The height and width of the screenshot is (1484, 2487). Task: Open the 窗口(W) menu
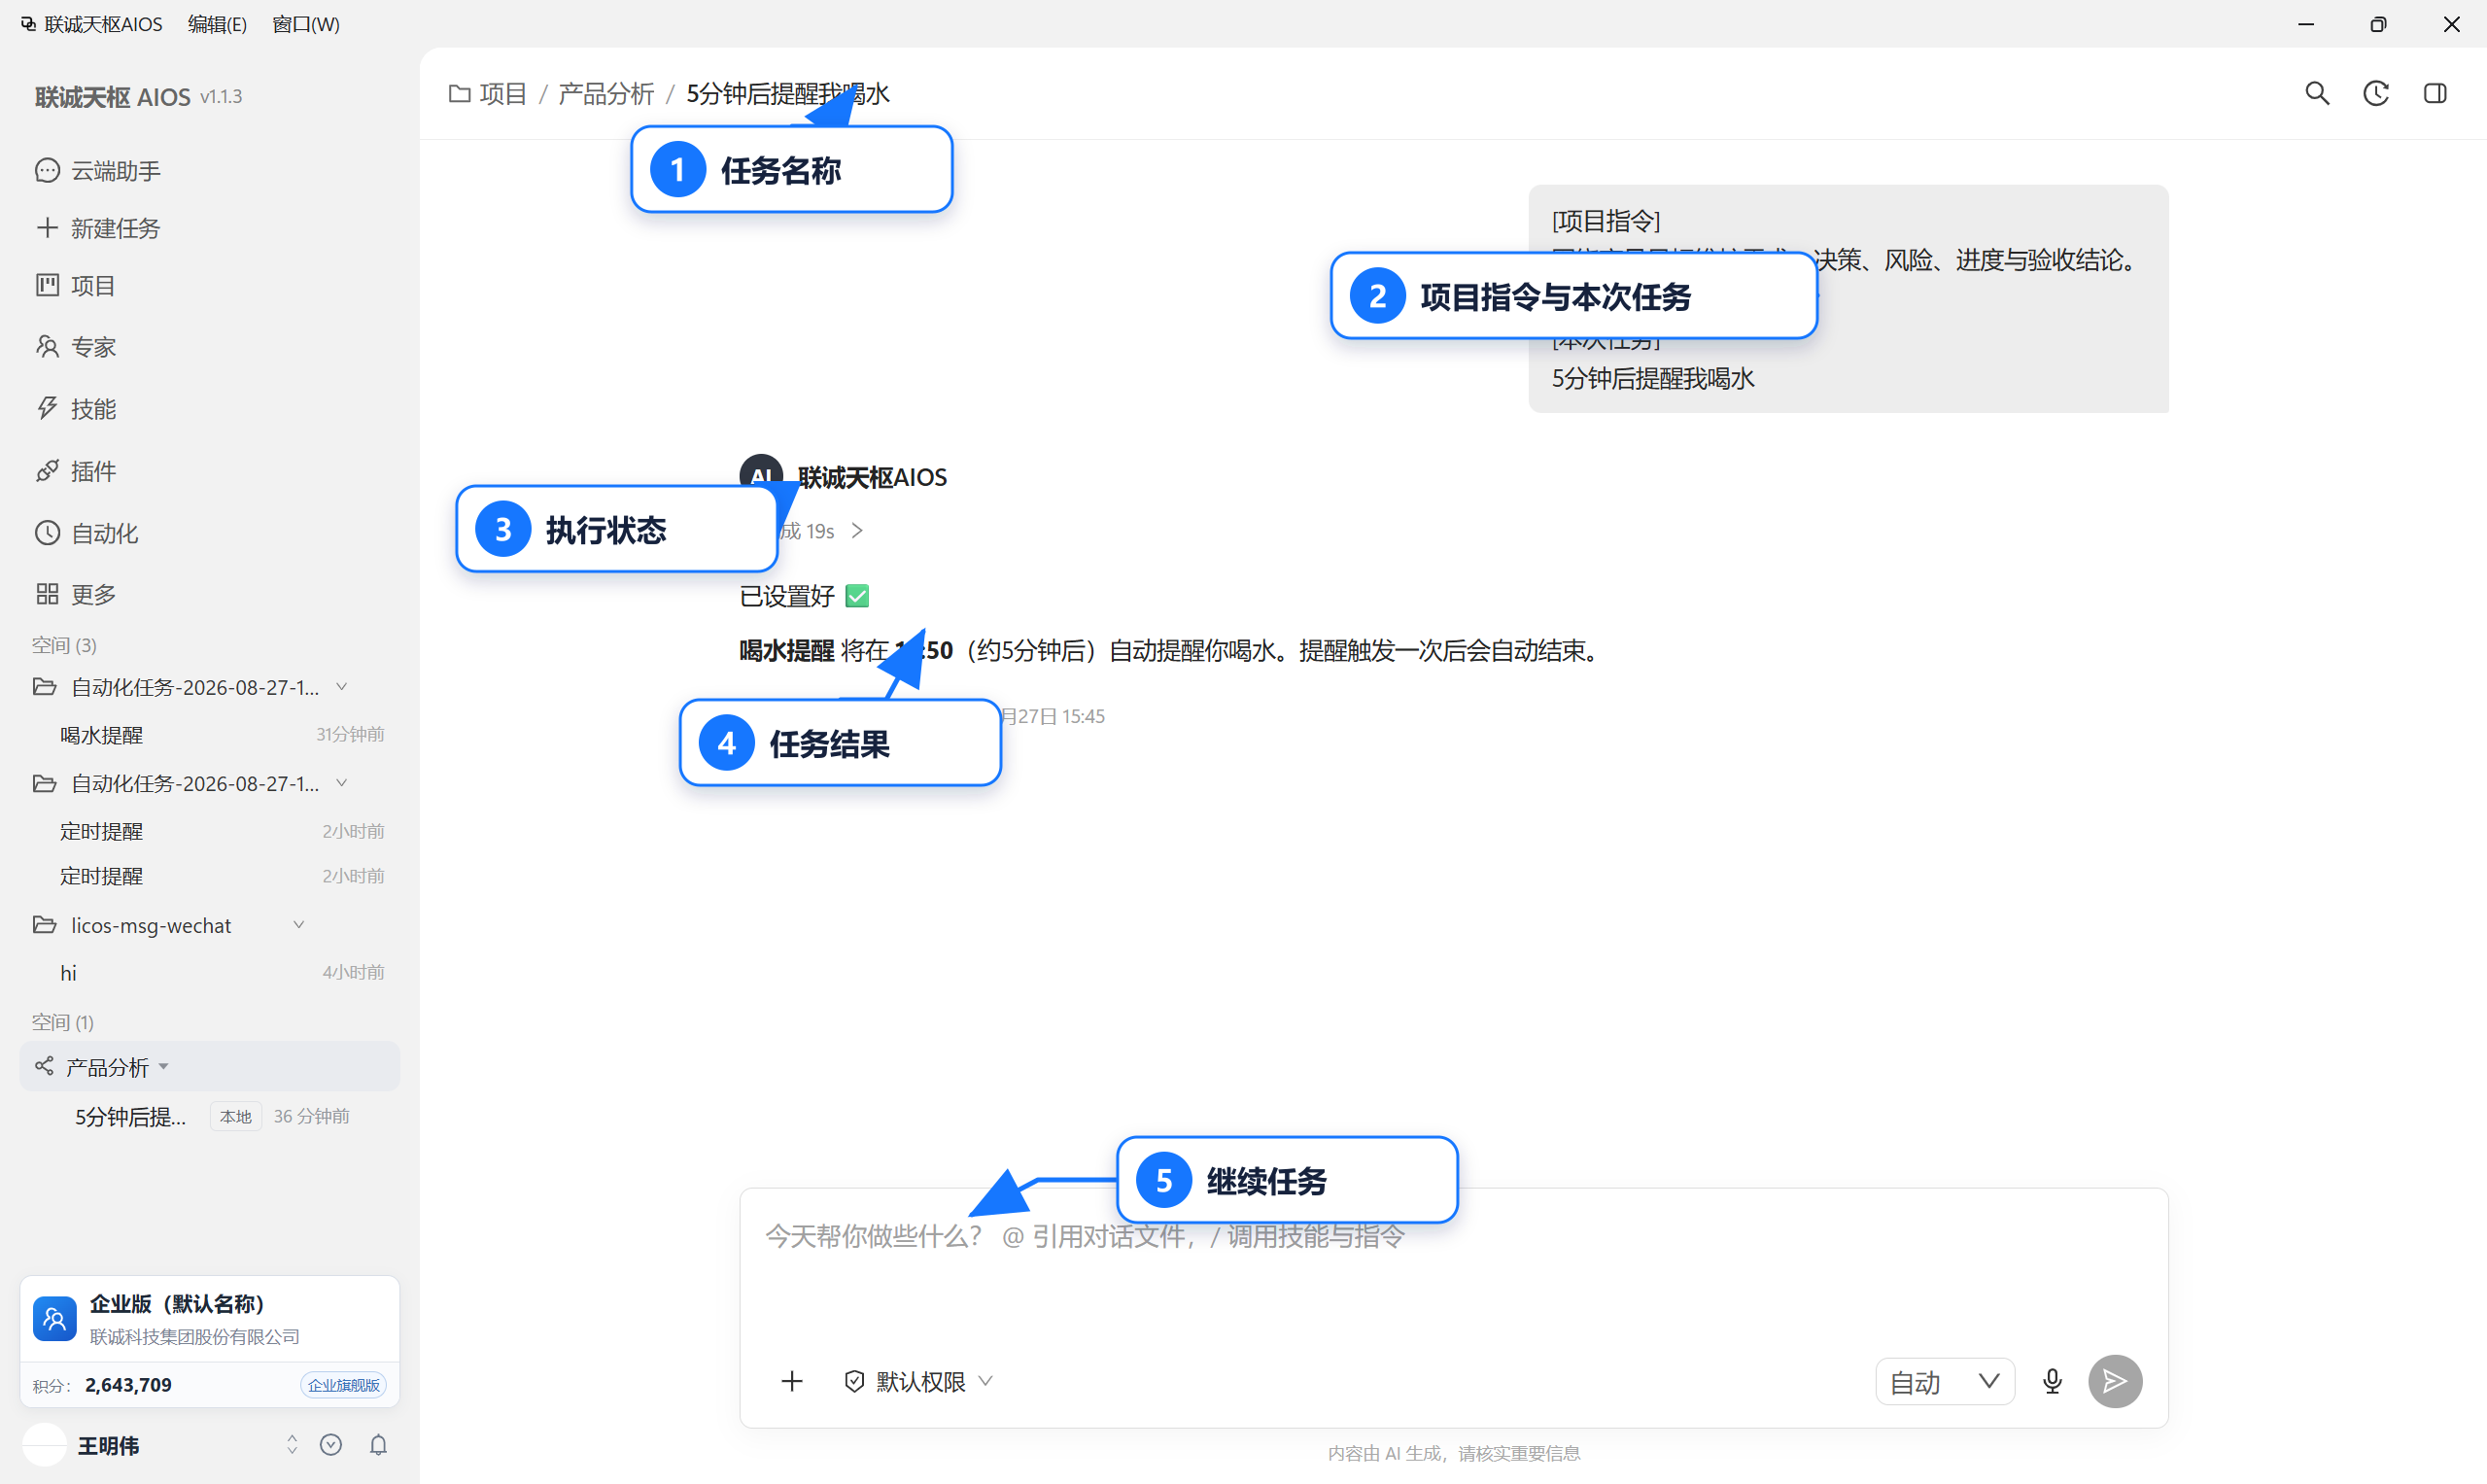pyautogui.click(x=306, y=24)
